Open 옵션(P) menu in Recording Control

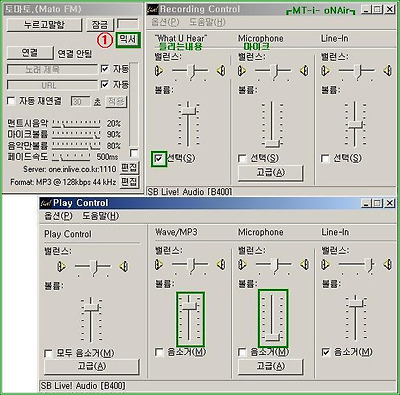165,22
